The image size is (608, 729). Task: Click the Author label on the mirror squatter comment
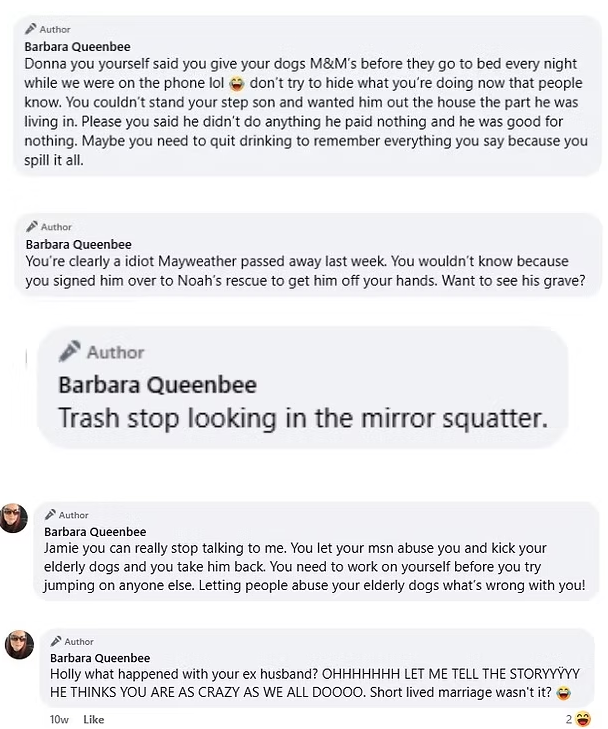pyautogui.click(x=115, y=352)
